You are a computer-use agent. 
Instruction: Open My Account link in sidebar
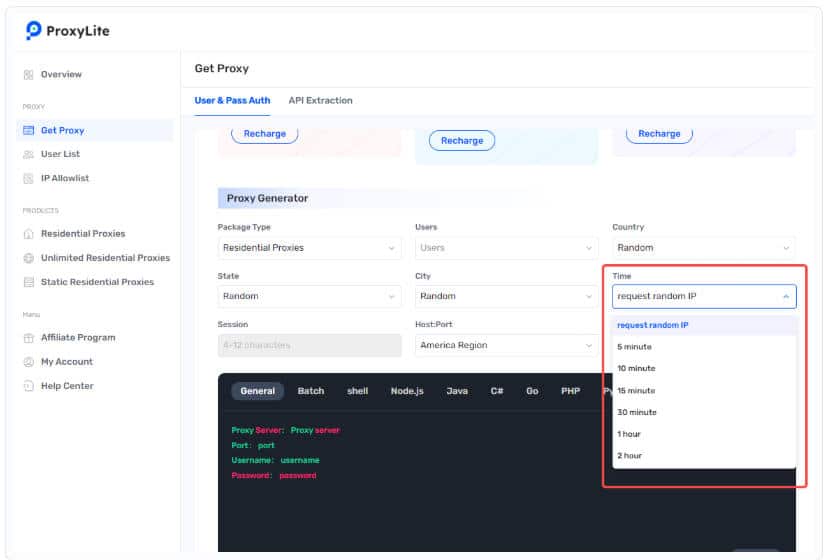click(67, 362)
